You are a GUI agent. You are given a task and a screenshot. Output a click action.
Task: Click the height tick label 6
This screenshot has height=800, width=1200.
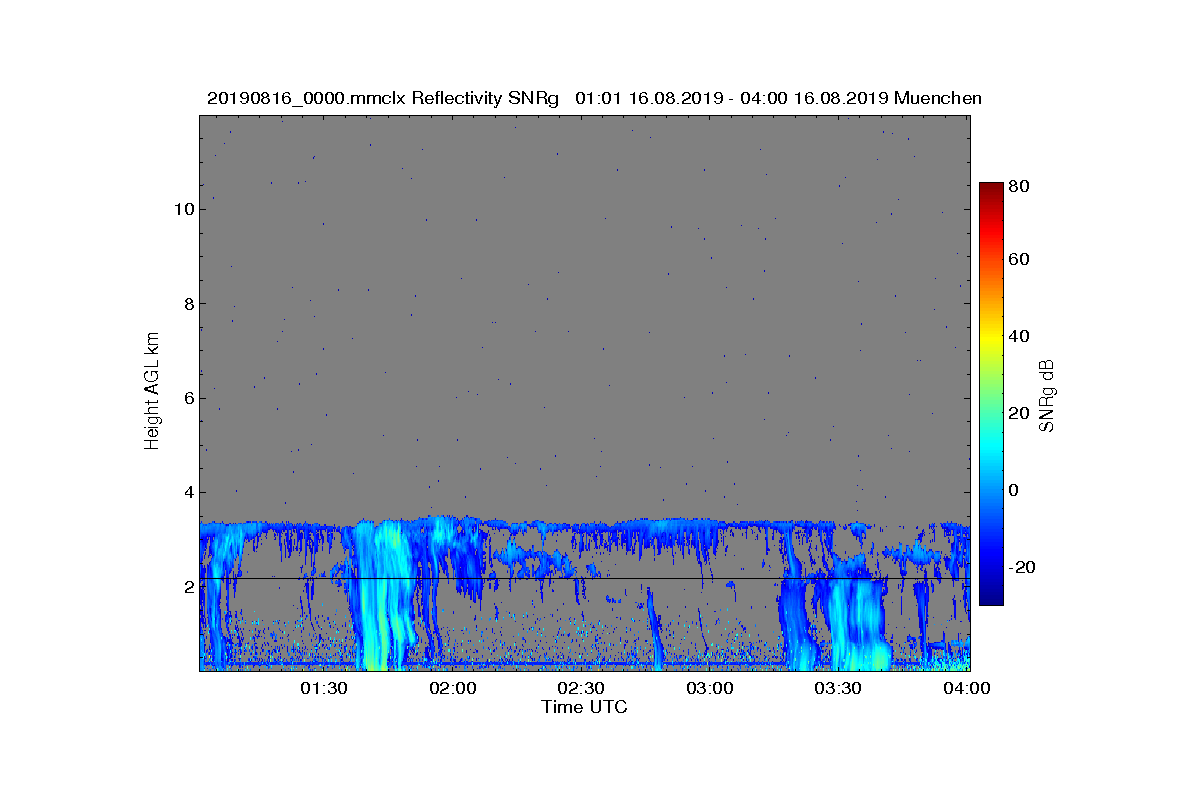187,398
